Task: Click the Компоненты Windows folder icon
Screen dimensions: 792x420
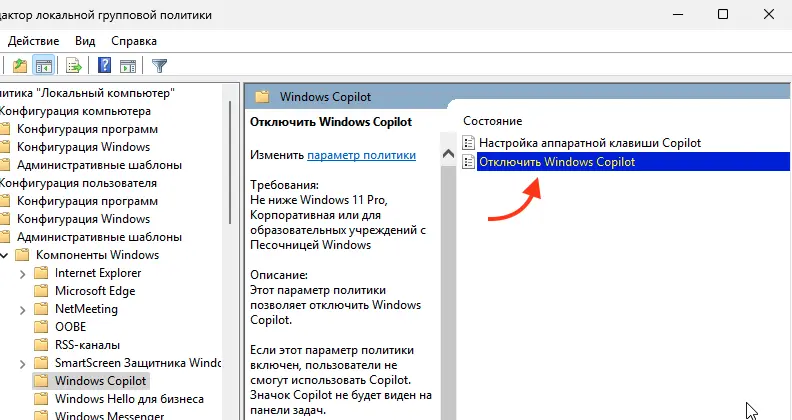Action: (22, 255)
